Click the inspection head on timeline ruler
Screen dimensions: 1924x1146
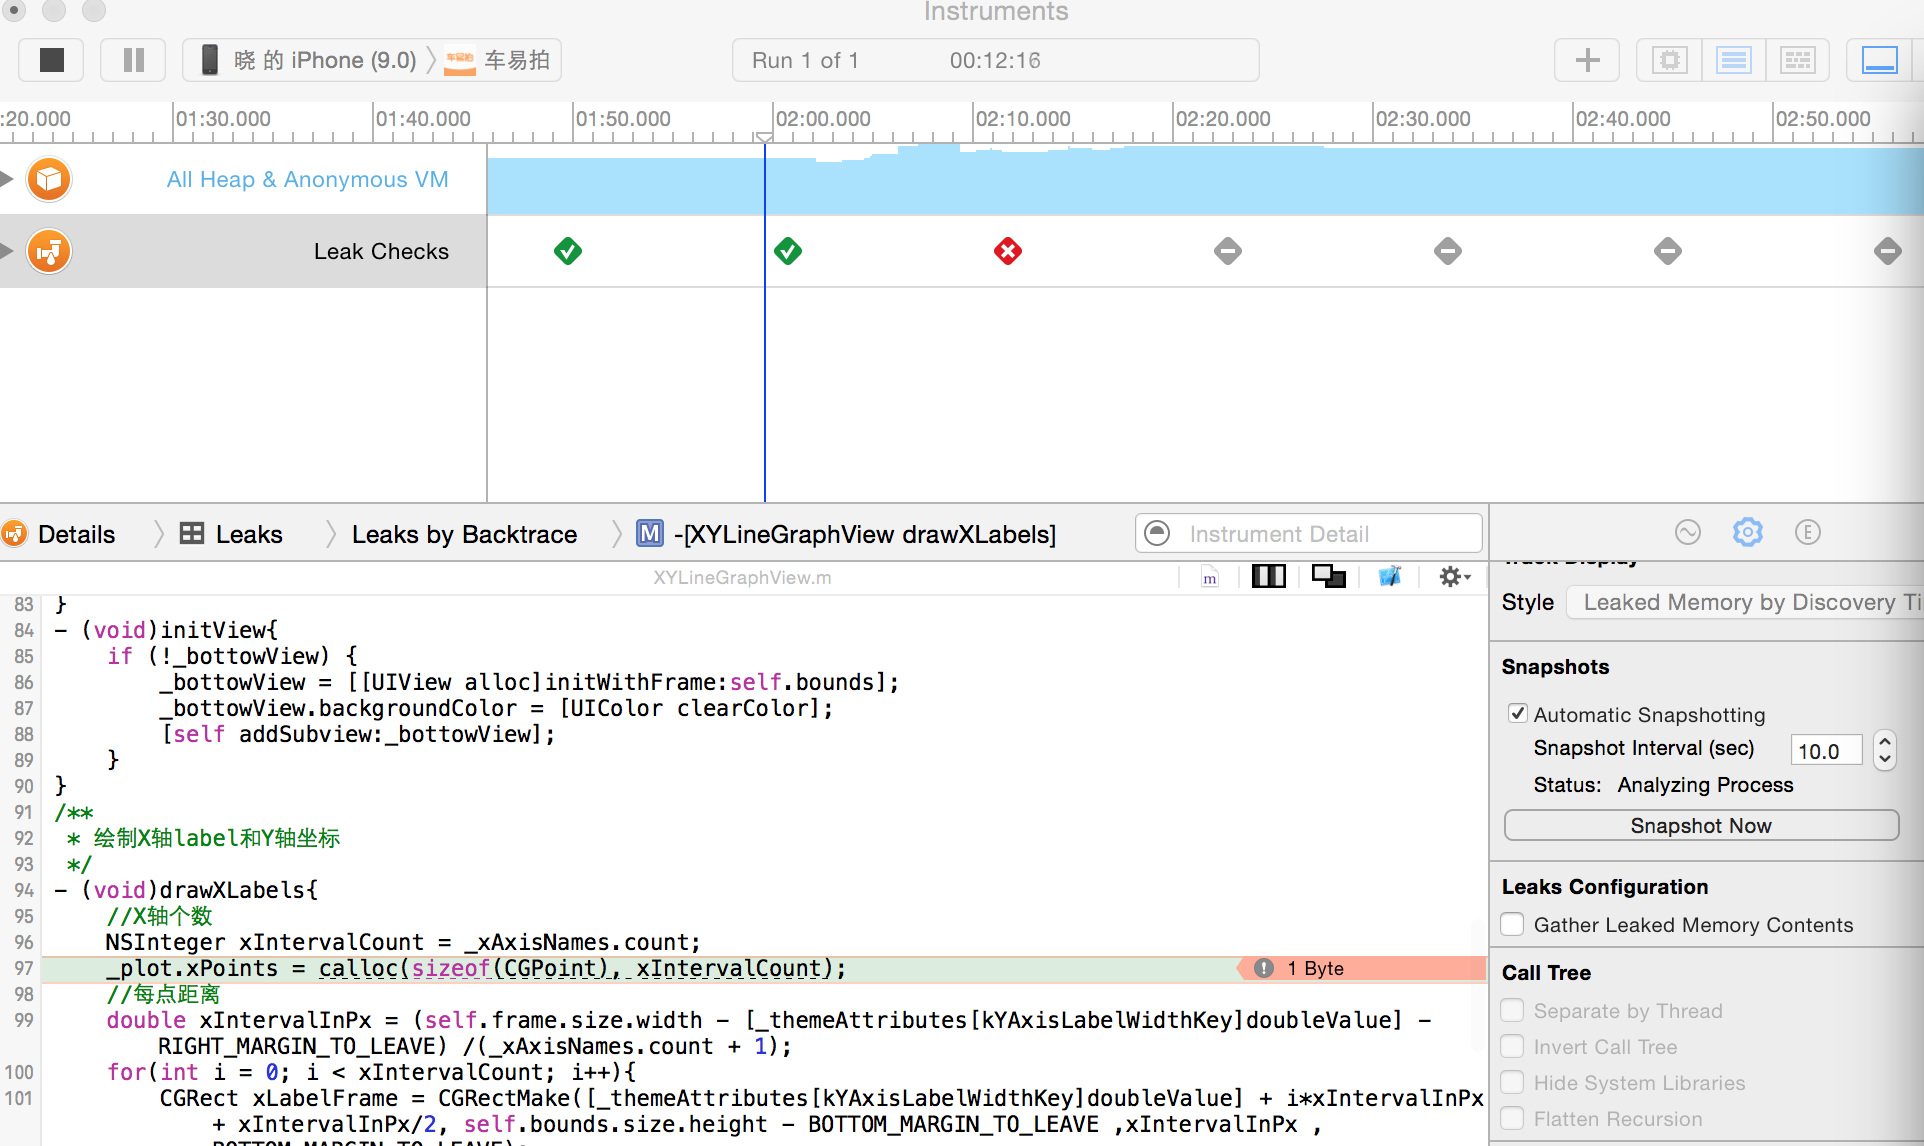click(764, 137)
